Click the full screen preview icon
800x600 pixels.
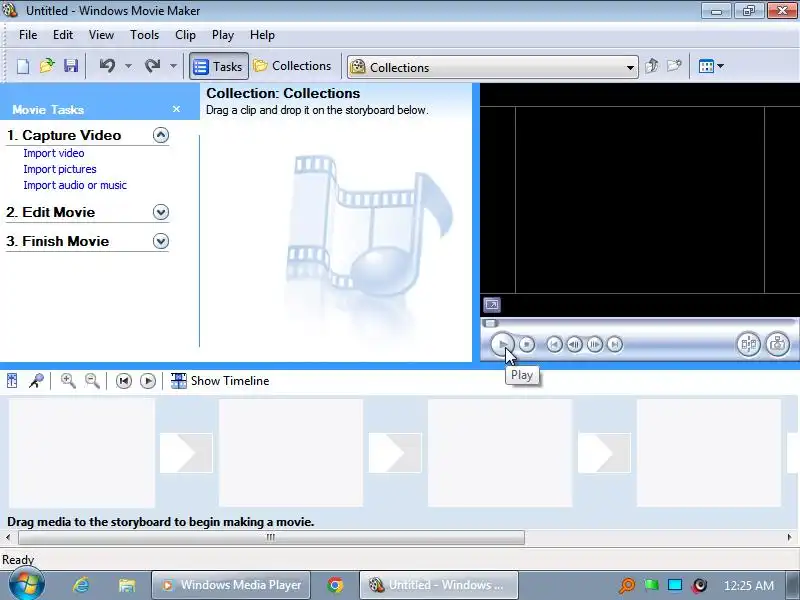(x=492, y=305)
